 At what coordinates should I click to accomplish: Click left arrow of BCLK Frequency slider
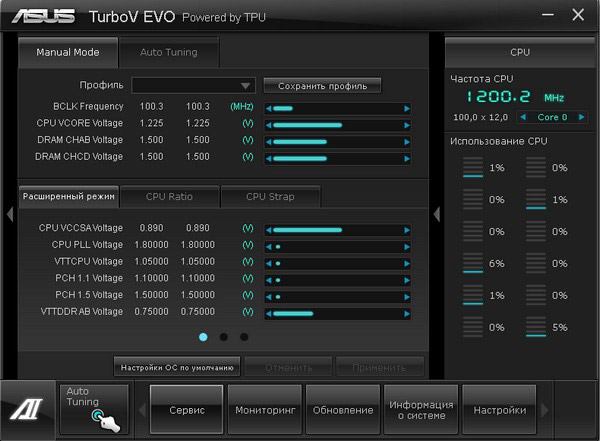[269, 109]
